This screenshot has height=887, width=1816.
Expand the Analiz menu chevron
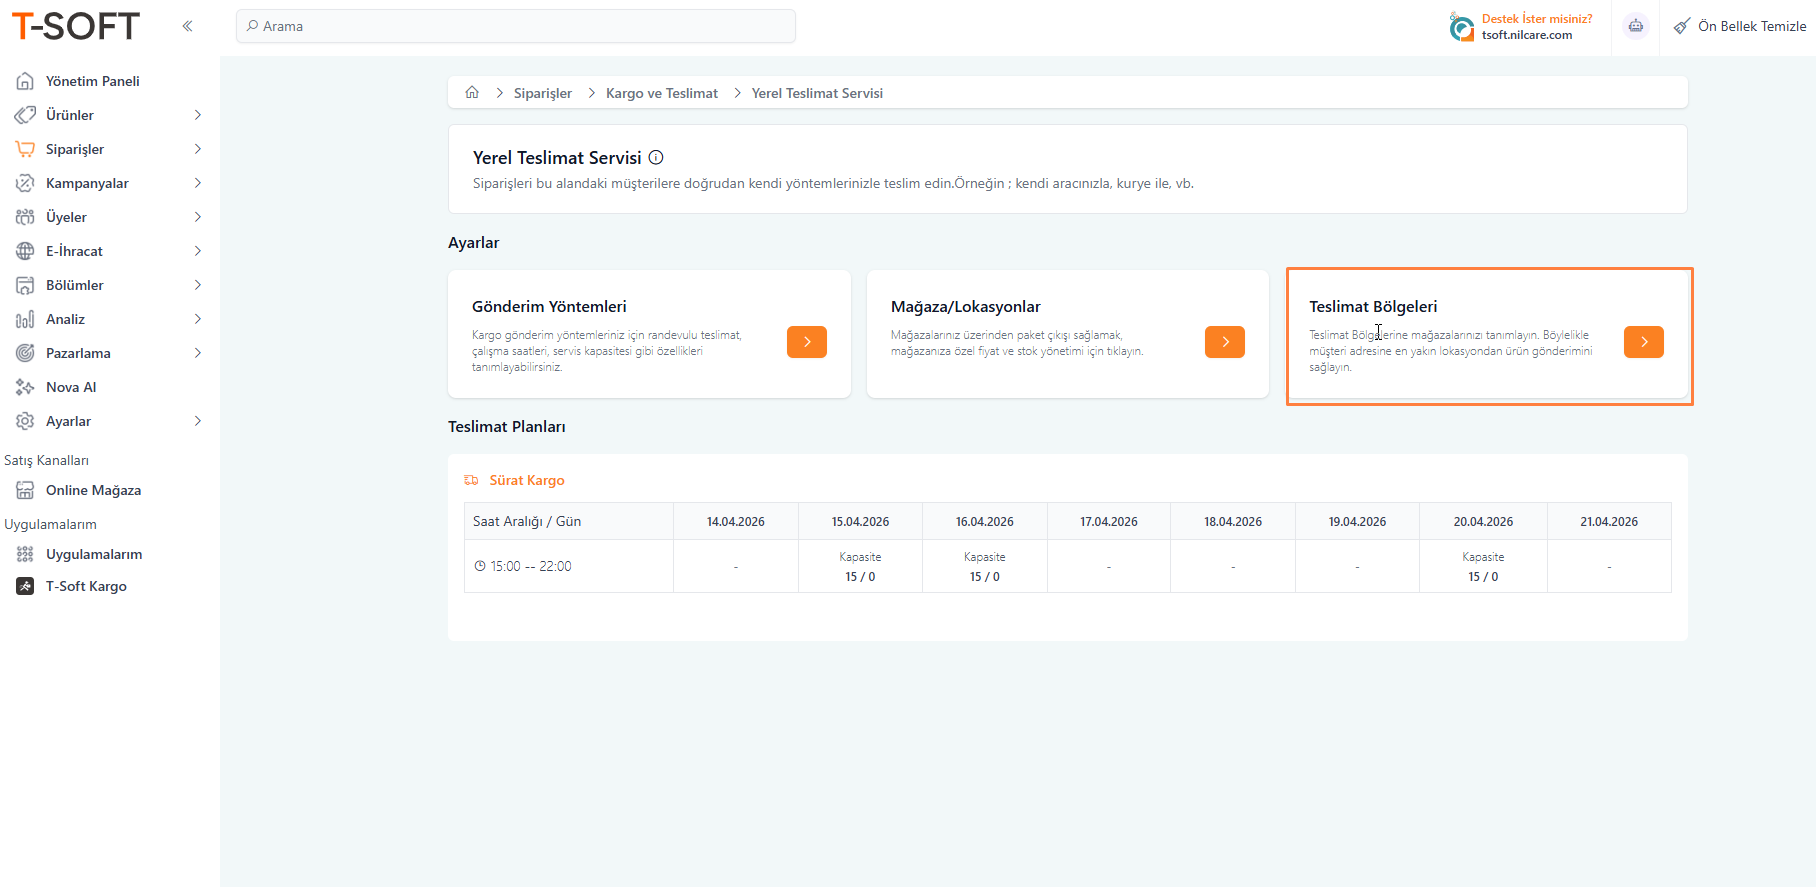198,319
